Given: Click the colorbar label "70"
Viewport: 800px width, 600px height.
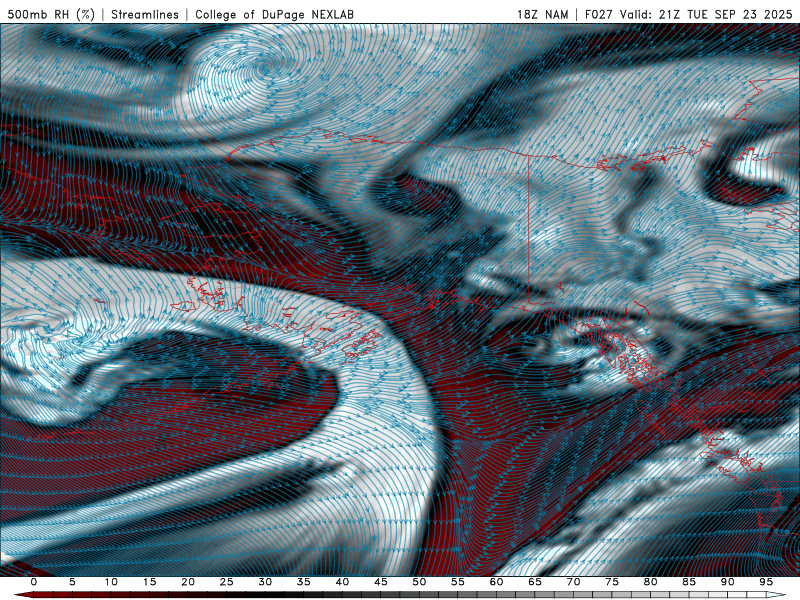Looking at the screenshot, I should pos(573,582).
